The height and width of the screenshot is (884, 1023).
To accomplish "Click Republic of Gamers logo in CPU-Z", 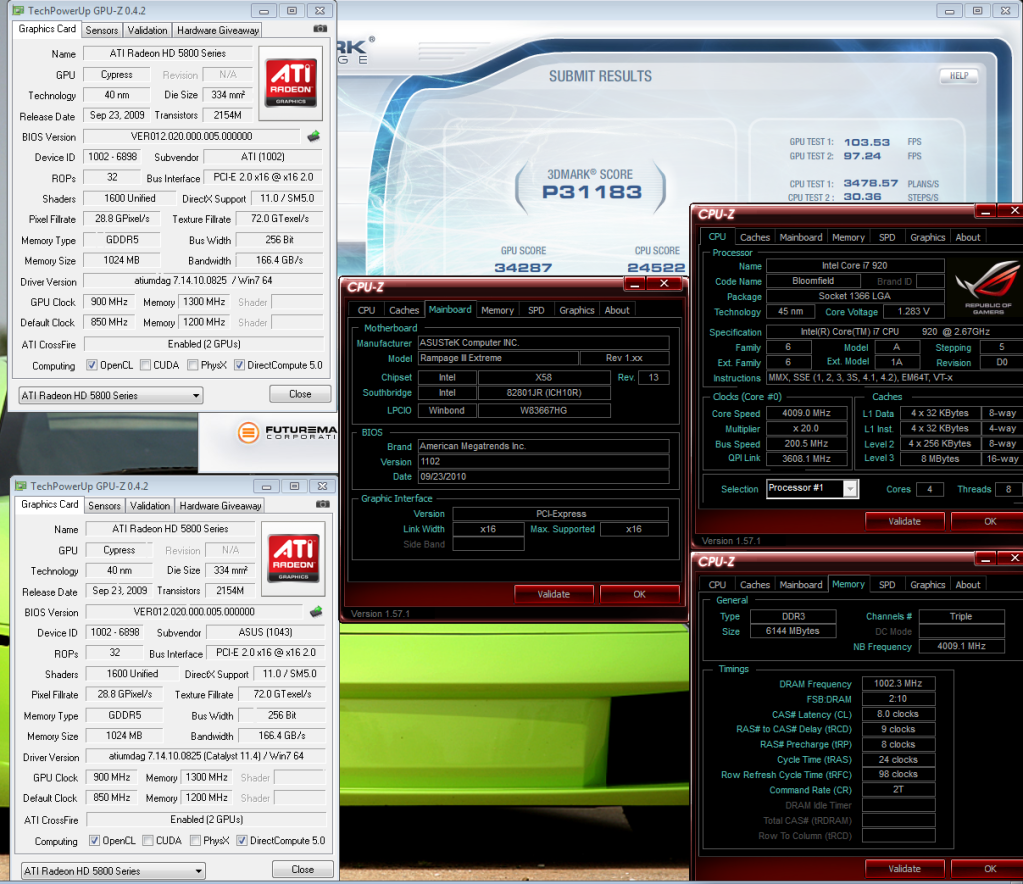I will 987,286.
